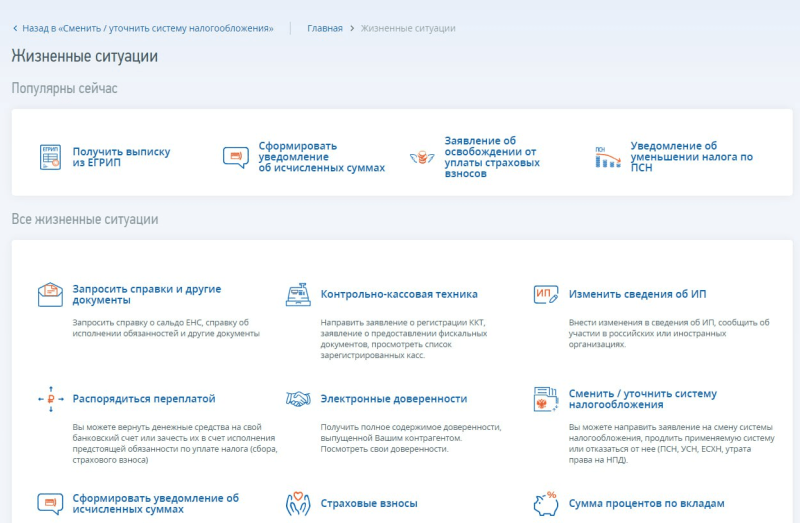Open 'Запросить справки и другие документы'
The image size is (800, 523).
point(146,294)
